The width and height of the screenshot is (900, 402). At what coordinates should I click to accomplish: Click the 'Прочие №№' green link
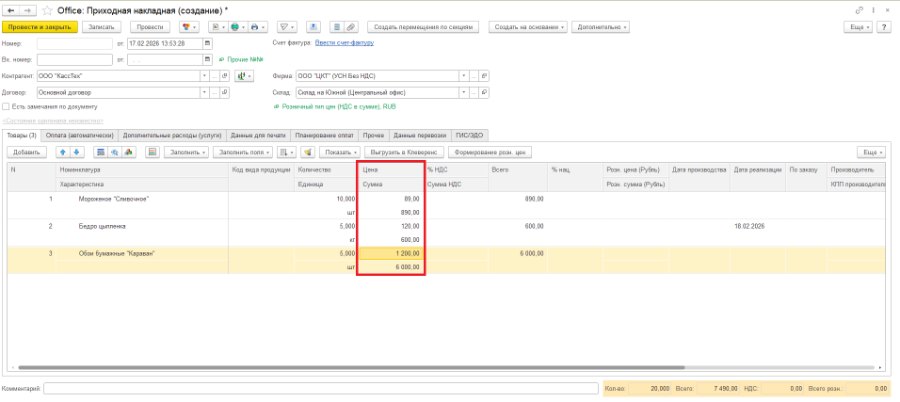coord(244,60)
